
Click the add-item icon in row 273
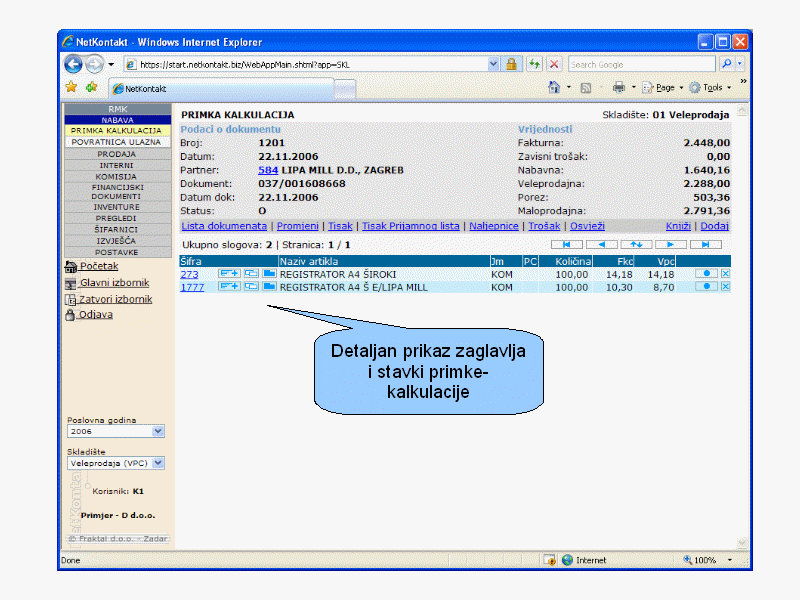229,273
